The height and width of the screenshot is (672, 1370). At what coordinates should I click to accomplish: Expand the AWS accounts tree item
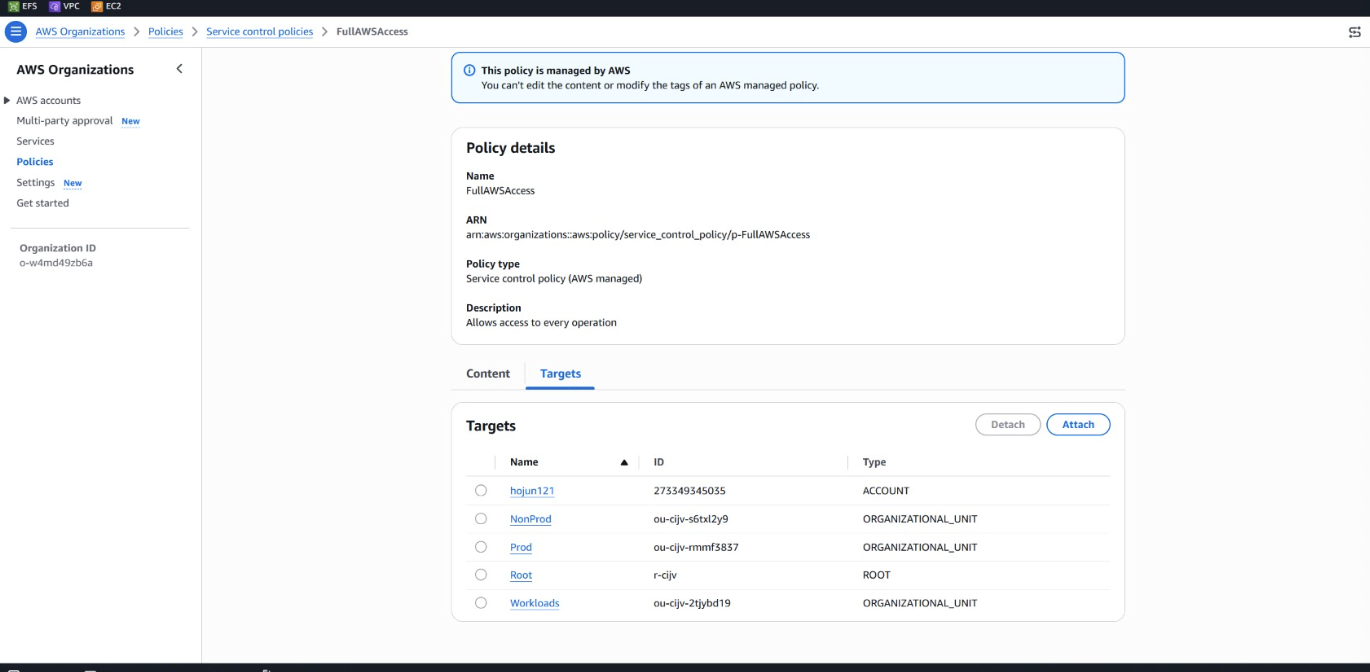[x=8, y=100]
